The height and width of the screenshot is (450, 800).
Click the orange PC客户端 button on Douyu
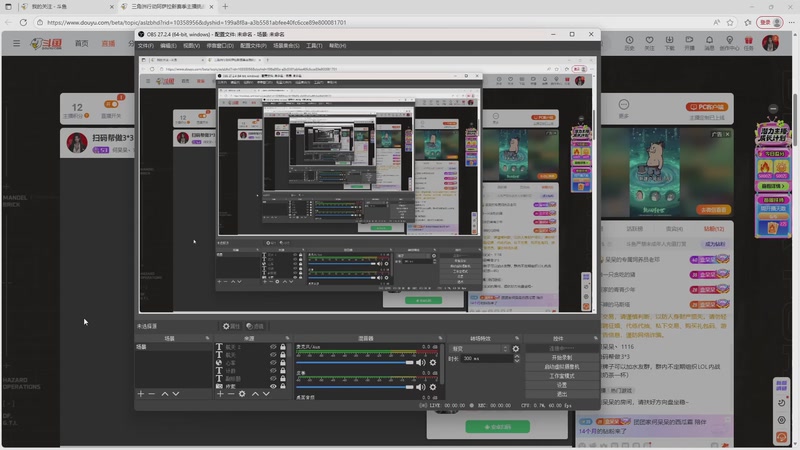707,107
